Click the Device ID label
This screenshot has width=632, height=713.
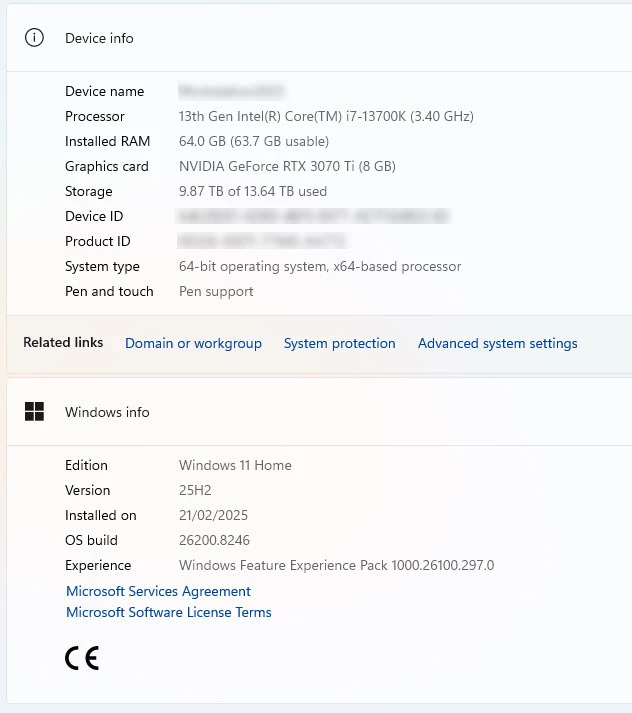(94, 216)
